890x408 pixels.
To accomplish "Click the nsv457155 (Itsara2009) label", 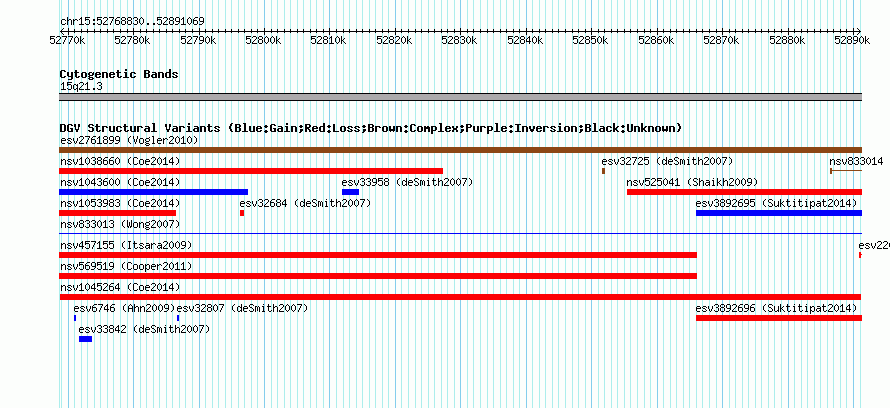I will pyautogui.click(x=126, y=245).
